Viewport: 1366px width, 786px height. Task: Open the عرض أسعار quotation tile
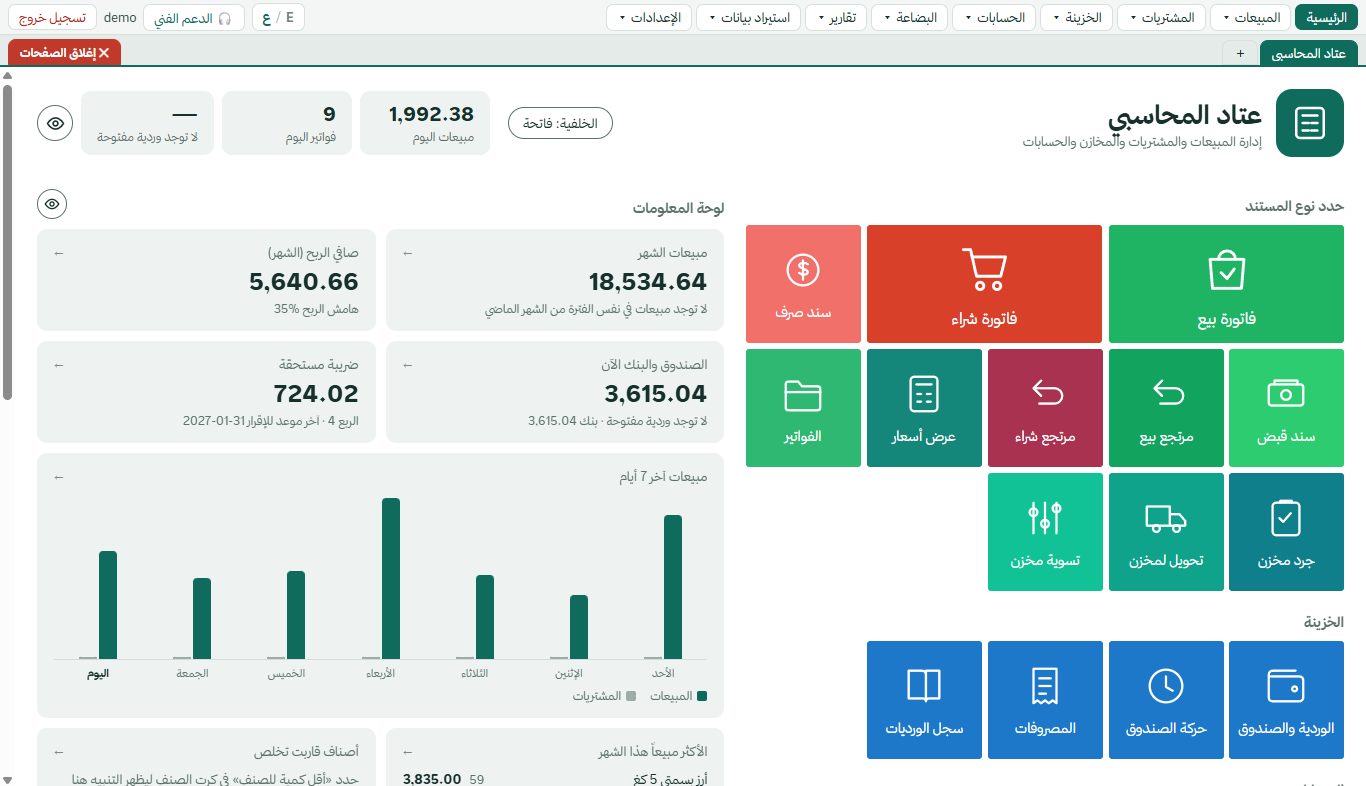924,408
